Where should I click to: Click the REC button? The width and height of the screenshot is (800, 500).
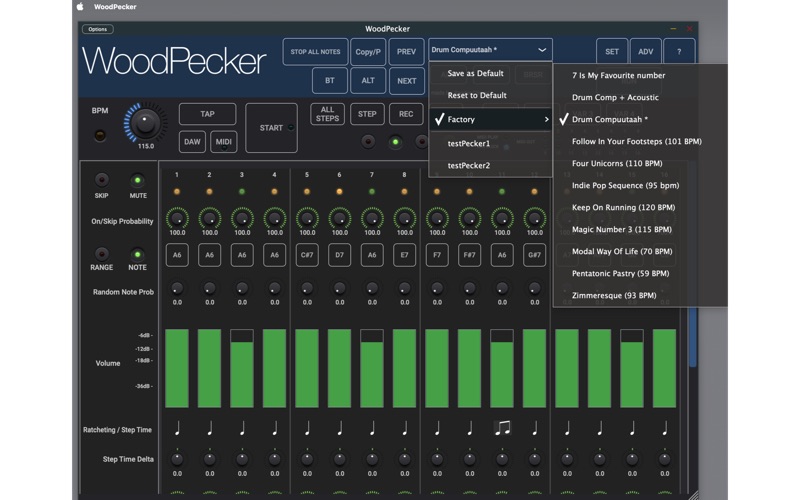tap(406, 114)
